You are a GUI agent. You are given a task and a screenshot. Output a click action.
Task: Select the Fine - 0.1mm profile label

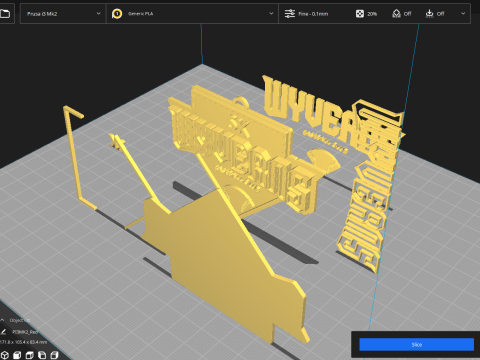tap(313, 14)
